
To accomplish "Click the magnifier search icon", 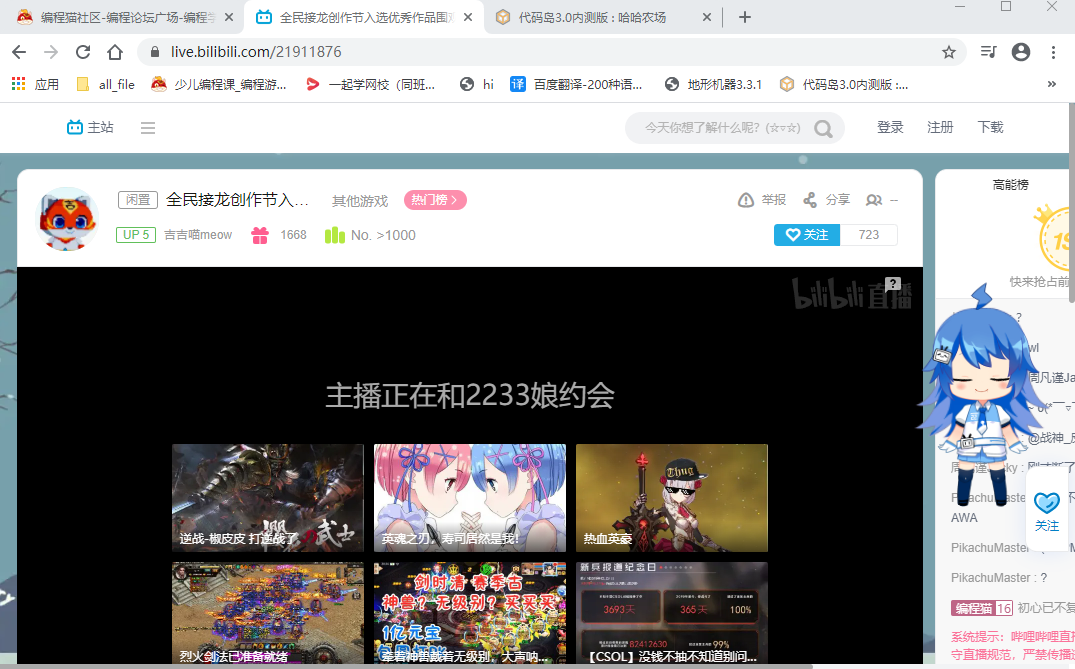I will click(x=823, y=128).
